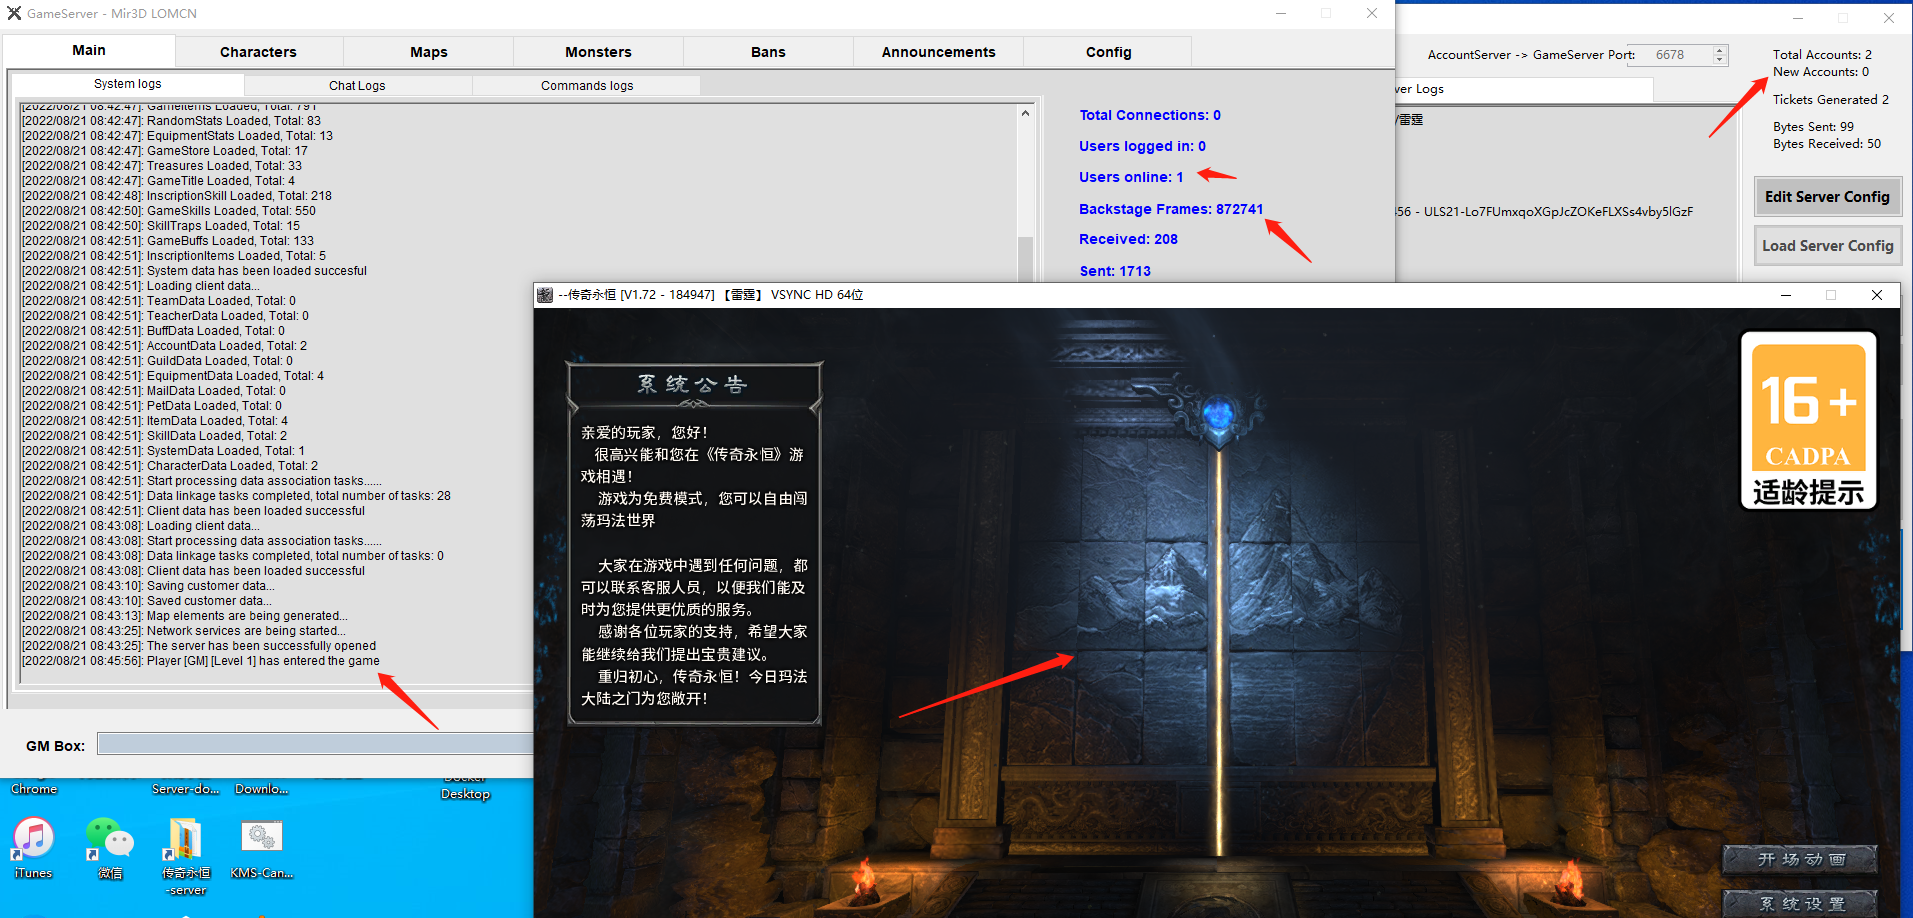Close the GameServer window

point(1372,13)
